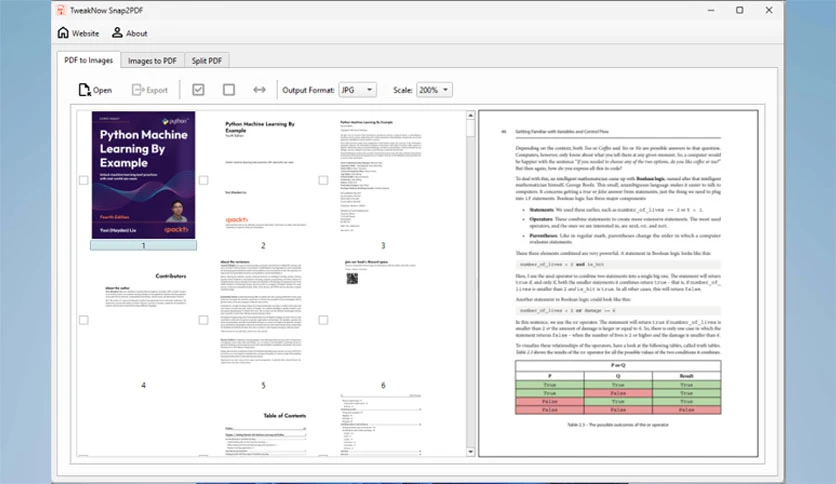This screenshot has height=484, width=836.
Task: Click the Export button
Action: pyautogui.click(x=150, y=90)
